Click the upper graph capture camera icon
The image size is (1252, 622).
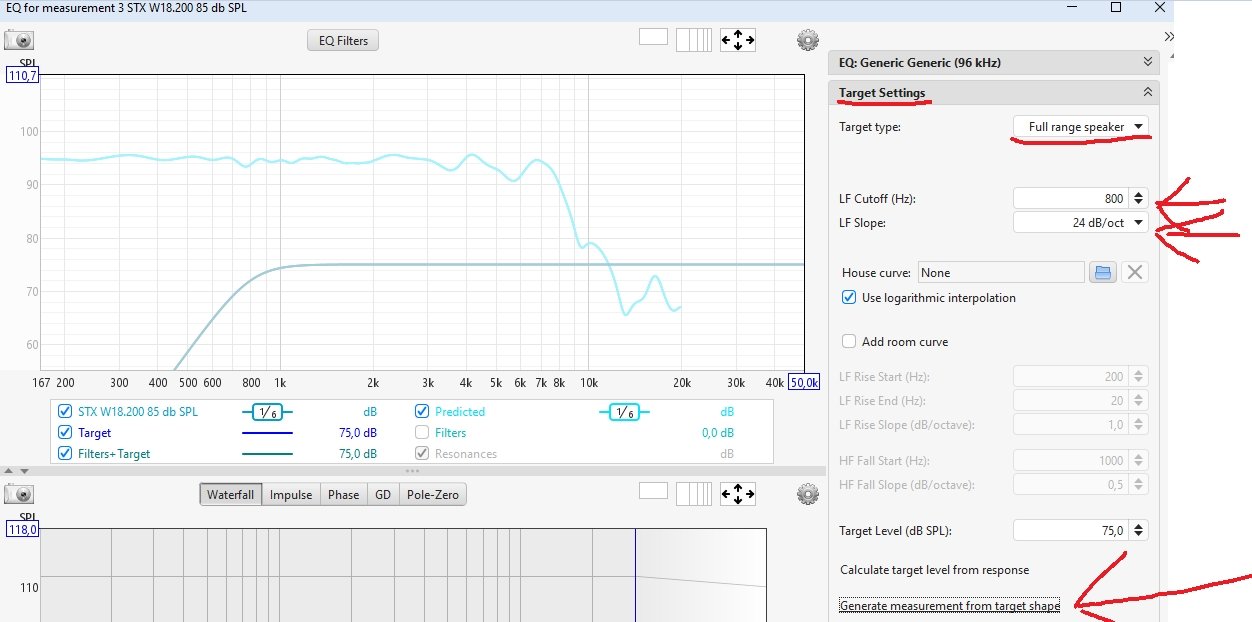pos(19,40)
